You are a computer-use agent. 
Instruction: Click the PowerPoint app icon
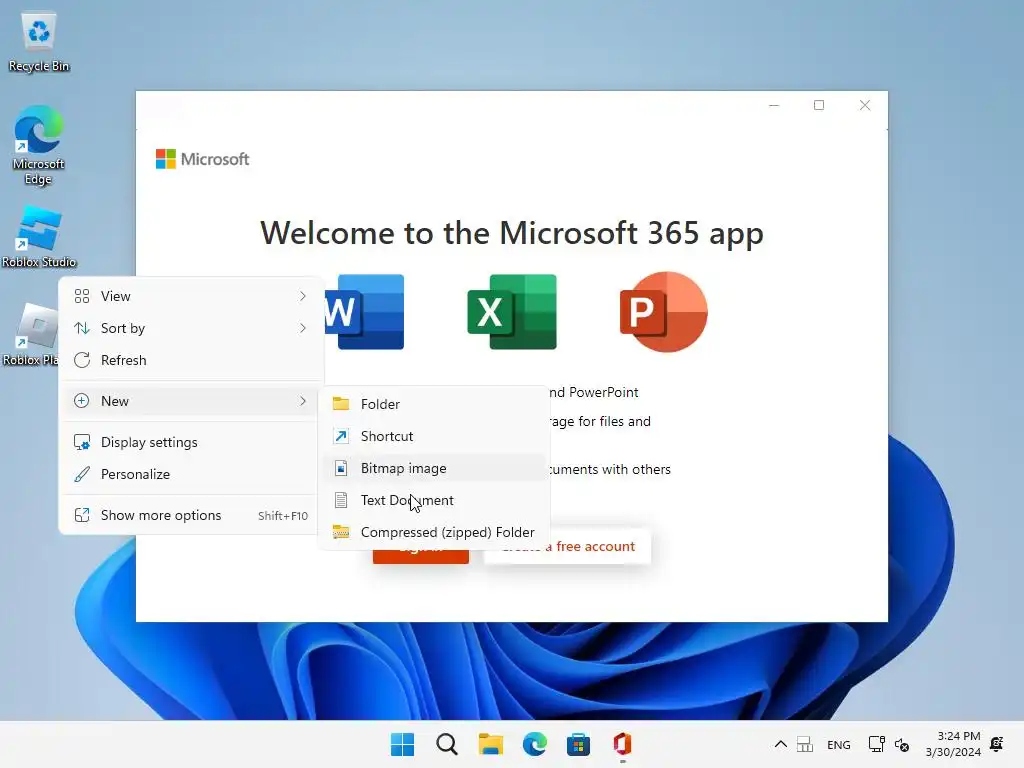coord(664,312)
